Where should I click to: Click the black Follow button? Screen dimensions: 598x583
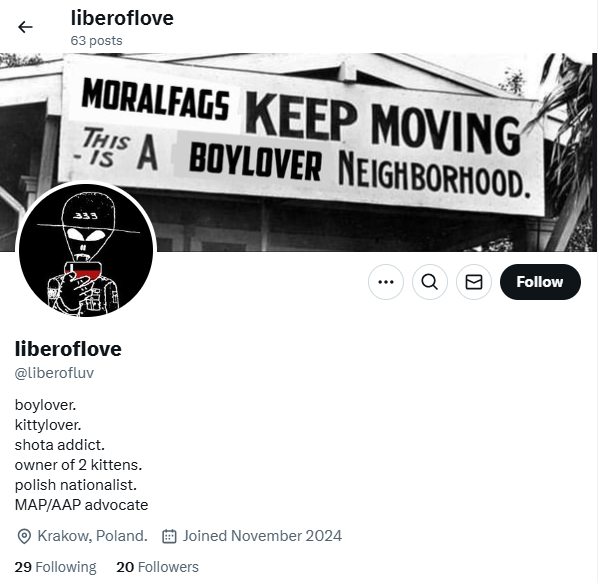coord(540,282)
